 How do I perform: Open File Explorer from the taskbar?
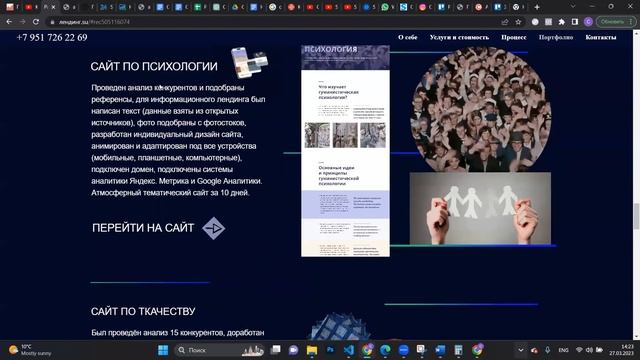312,350
